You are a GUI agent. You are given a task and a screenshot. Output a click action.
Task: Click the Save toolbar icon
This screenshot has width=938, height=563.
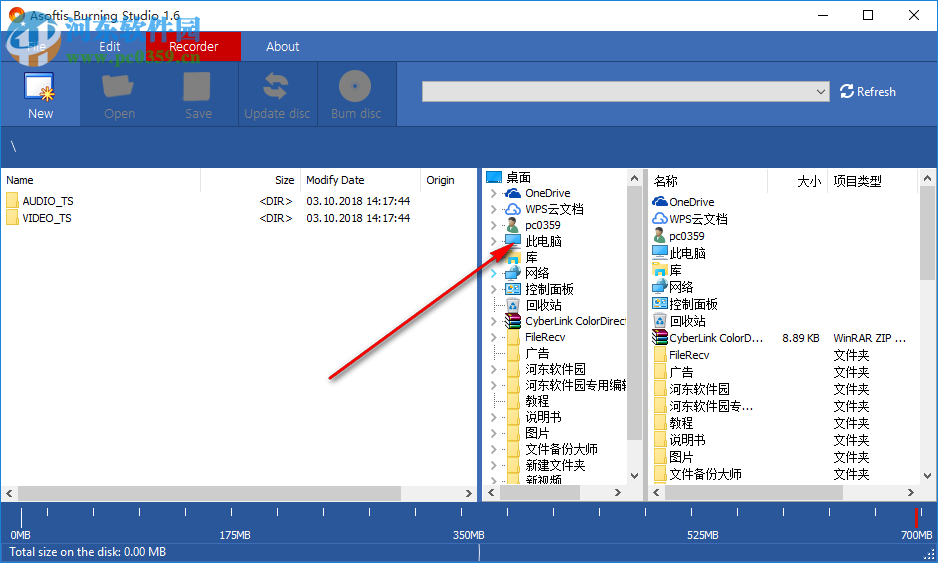197,86
